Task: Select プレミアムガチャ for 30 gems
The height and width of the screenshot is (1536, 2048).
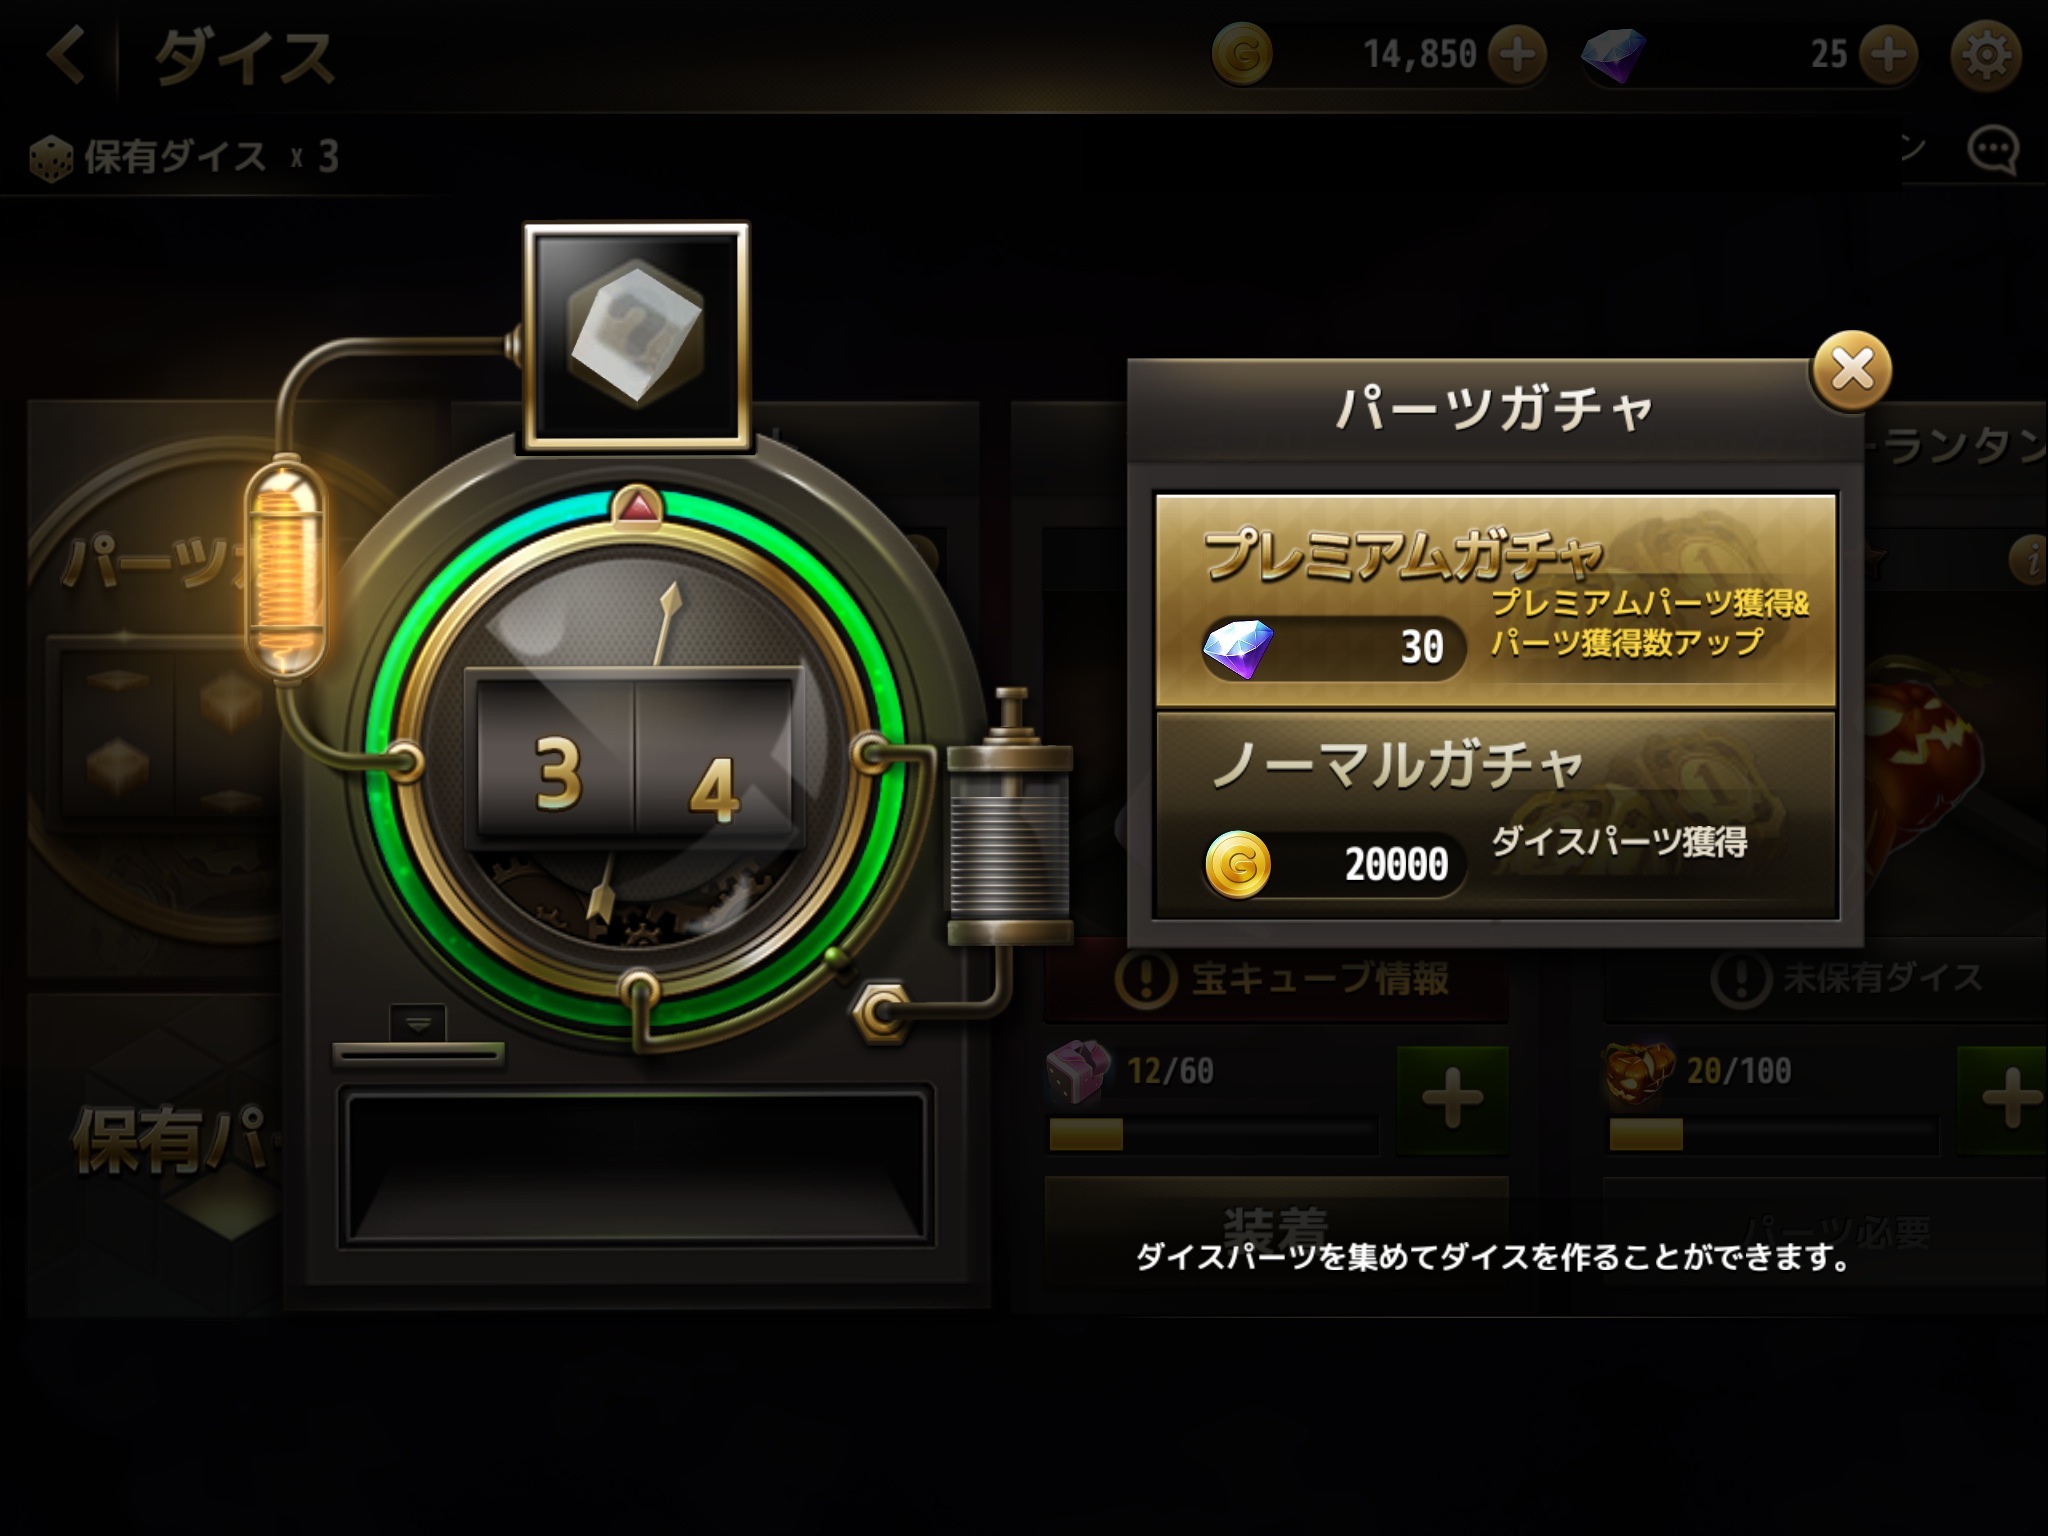Action: pos(1496,600)
